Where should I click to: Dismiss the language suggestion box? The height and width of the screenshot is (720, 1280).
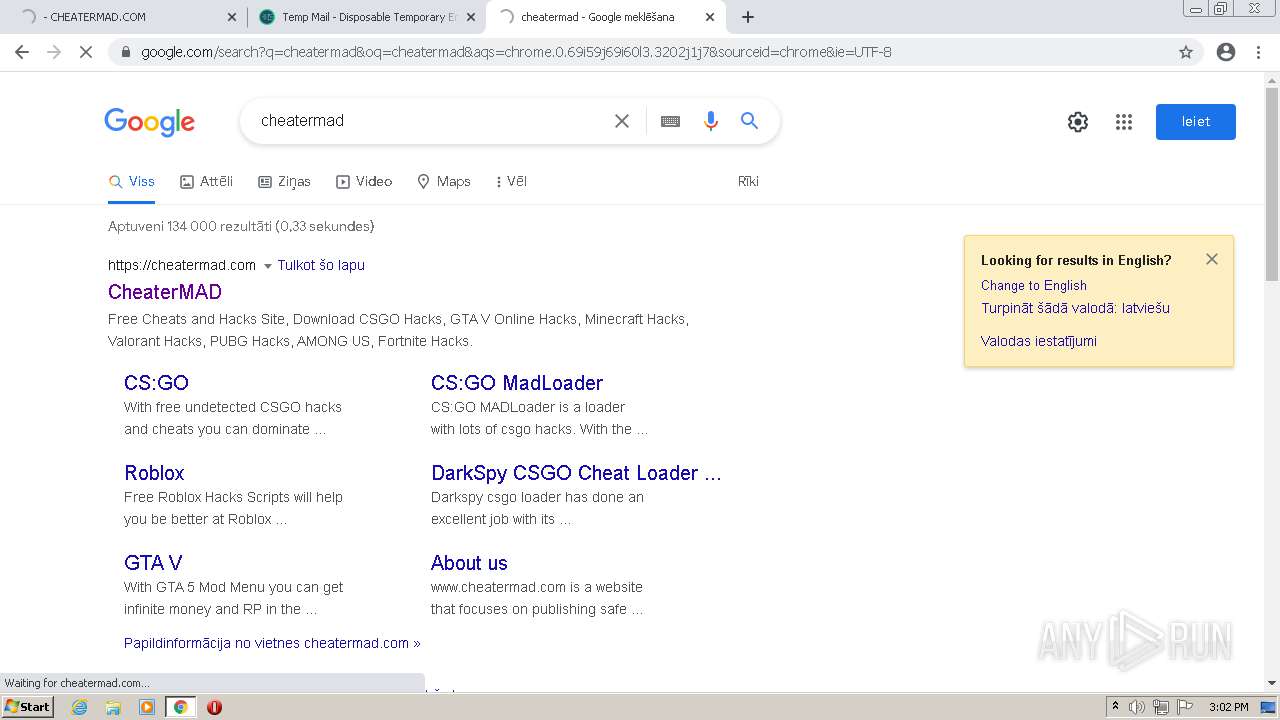coord(1212,259)
